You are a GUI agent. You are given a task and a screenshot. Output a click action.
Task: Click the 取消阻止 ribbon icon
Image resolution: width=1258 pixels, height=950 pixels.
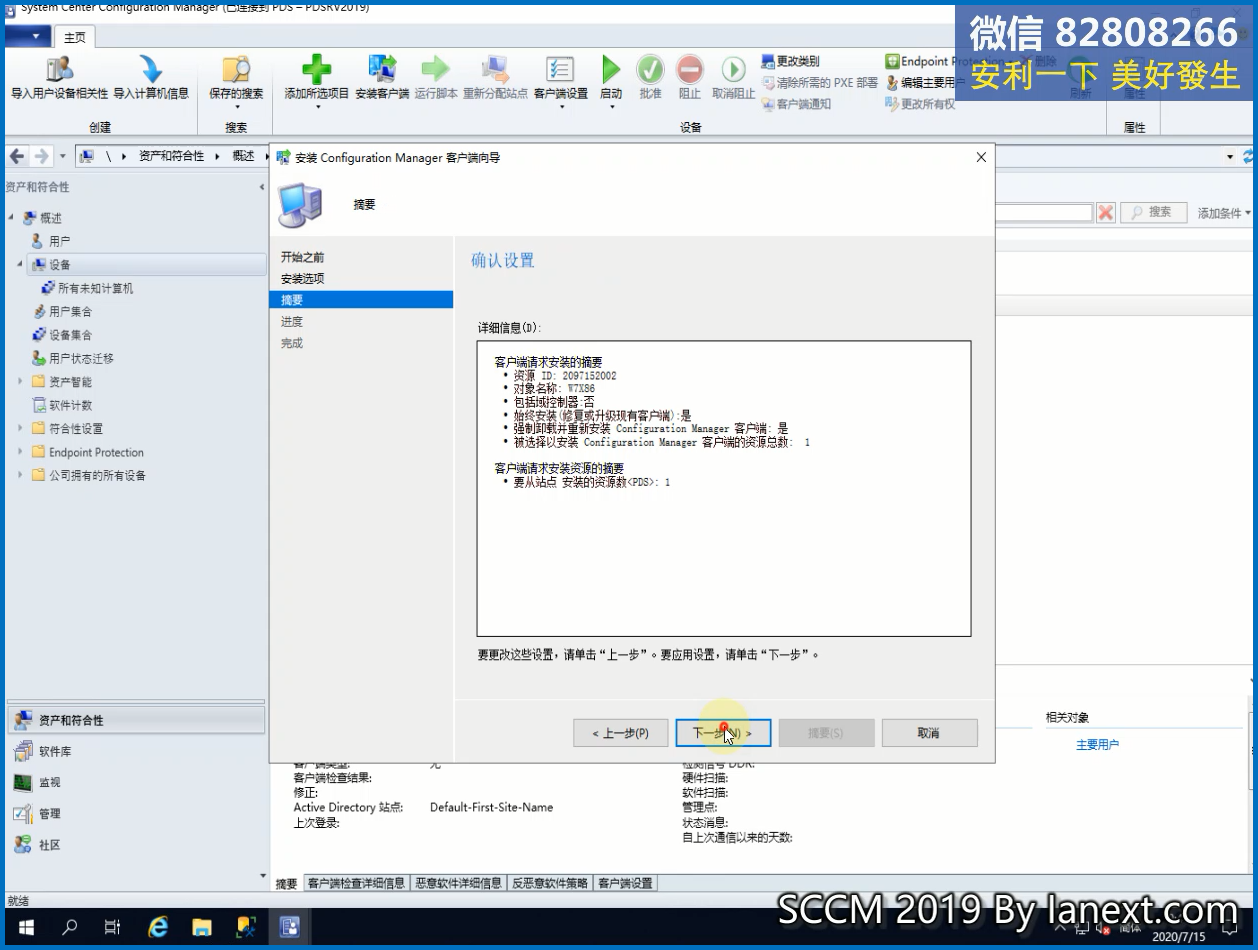point(734,69)
